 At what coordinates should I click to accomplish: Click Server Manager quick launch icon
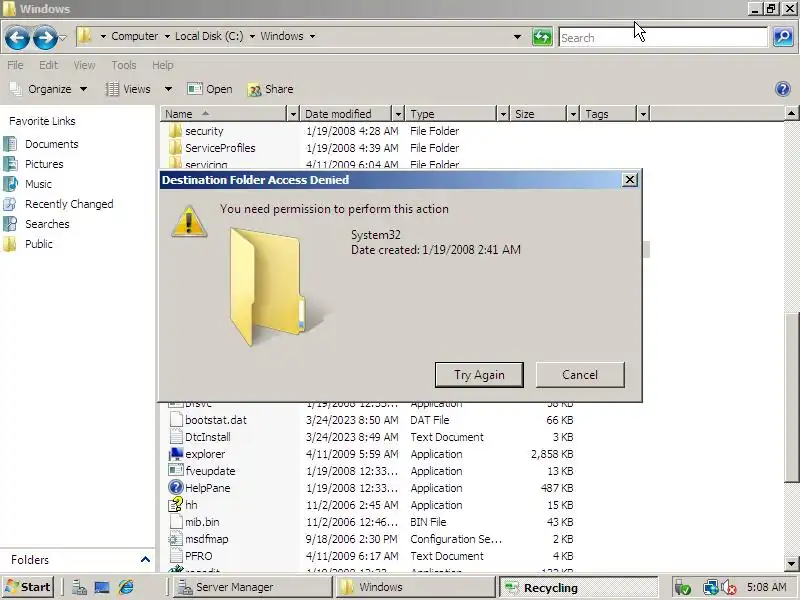point(79,587)
